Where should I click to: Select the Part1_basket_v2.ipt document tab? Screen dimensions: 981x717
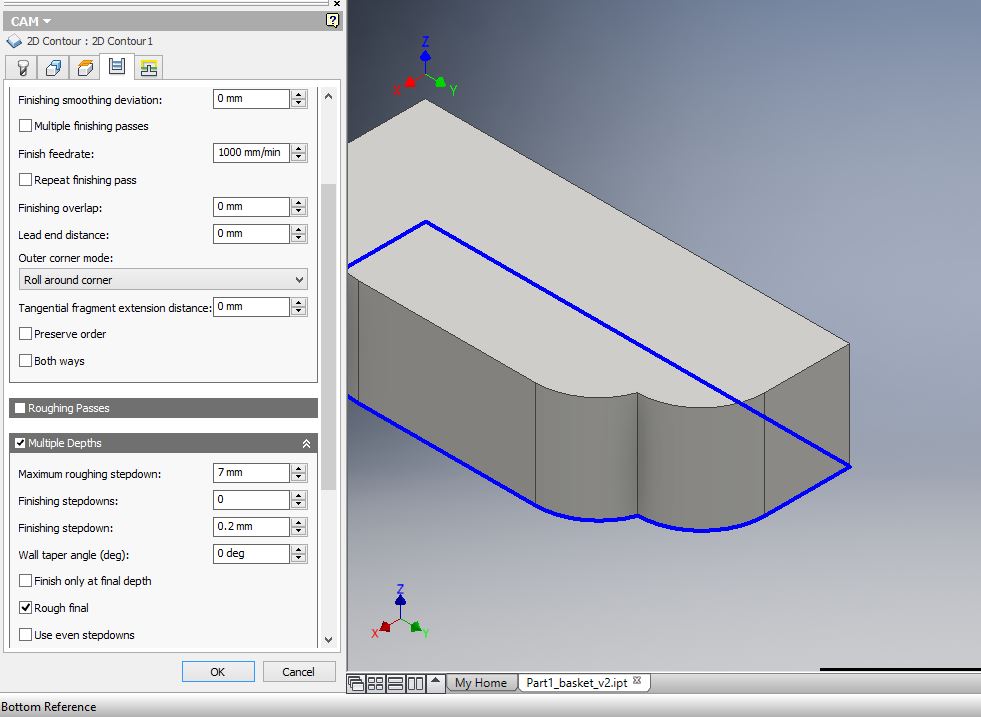(576, 683)
